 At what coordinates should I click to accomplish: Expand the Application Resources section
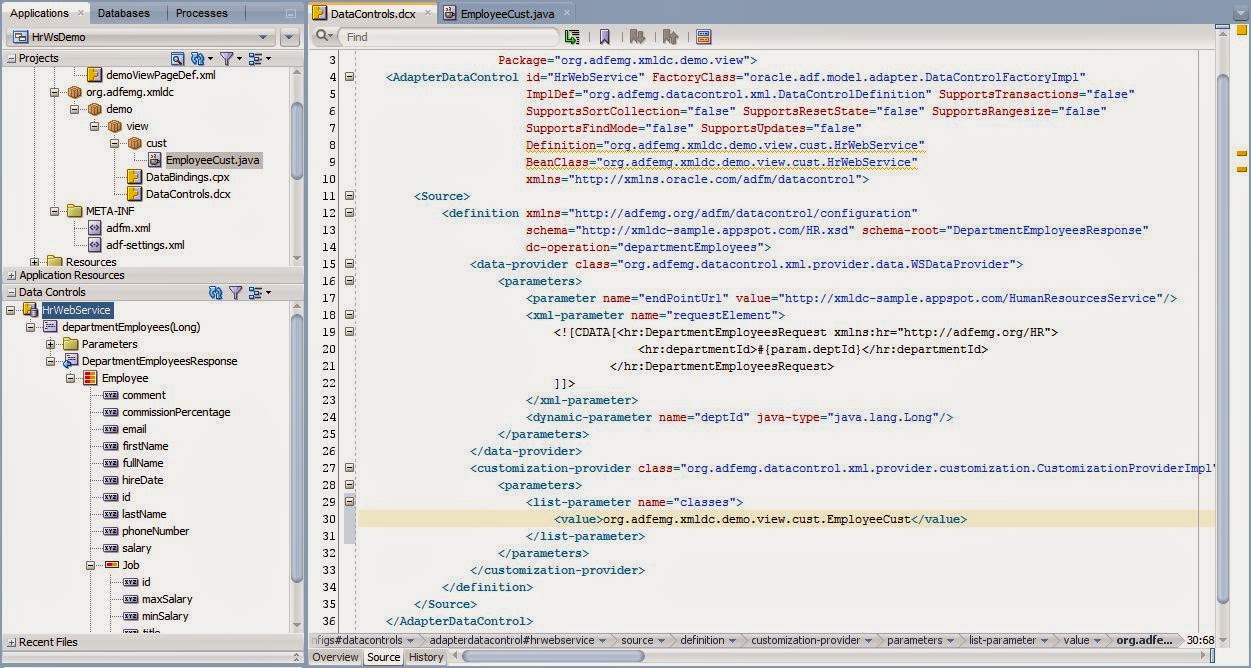click(11, 275)
